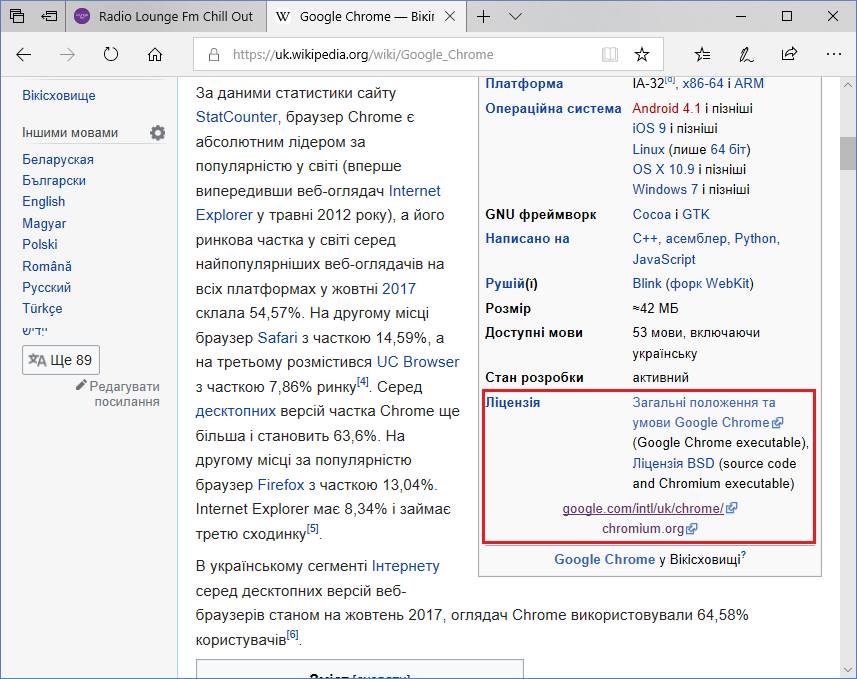
Task: Follow footnote reference [6]
Action: (292, 634)
